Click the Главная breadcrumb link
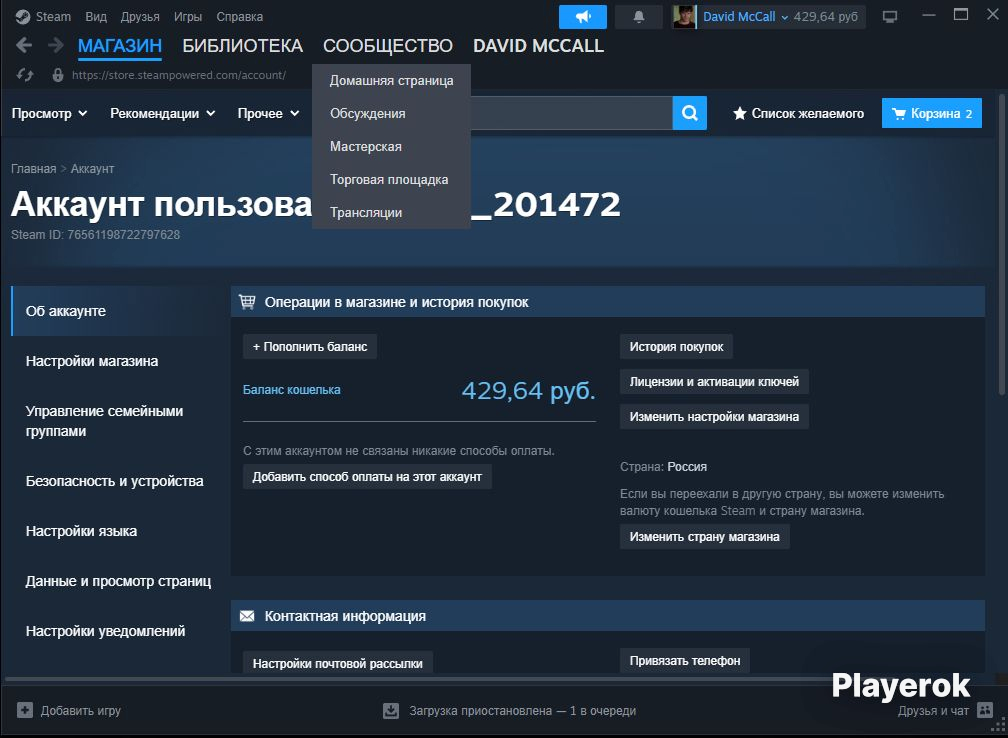The image size is (1008, 738). [x=33, y=168]
